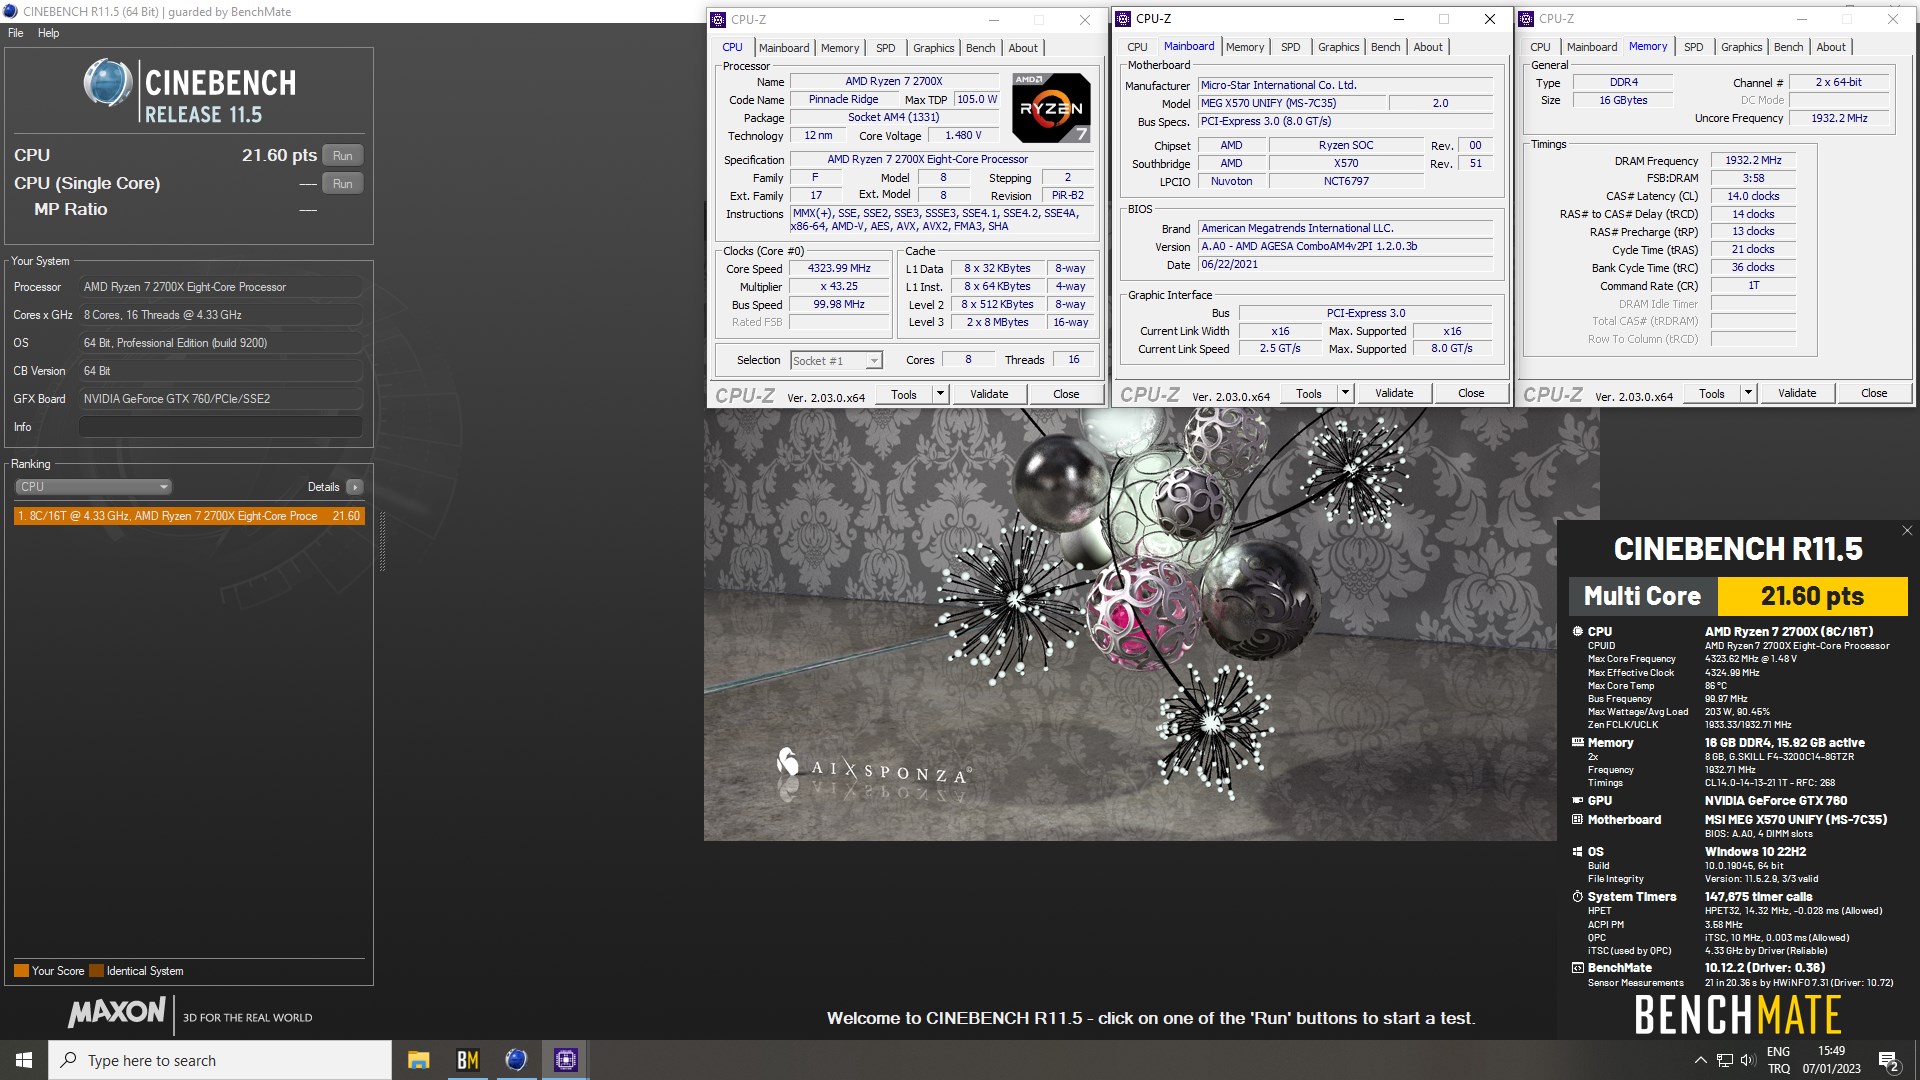Click the Info input field in Your System

221,427
